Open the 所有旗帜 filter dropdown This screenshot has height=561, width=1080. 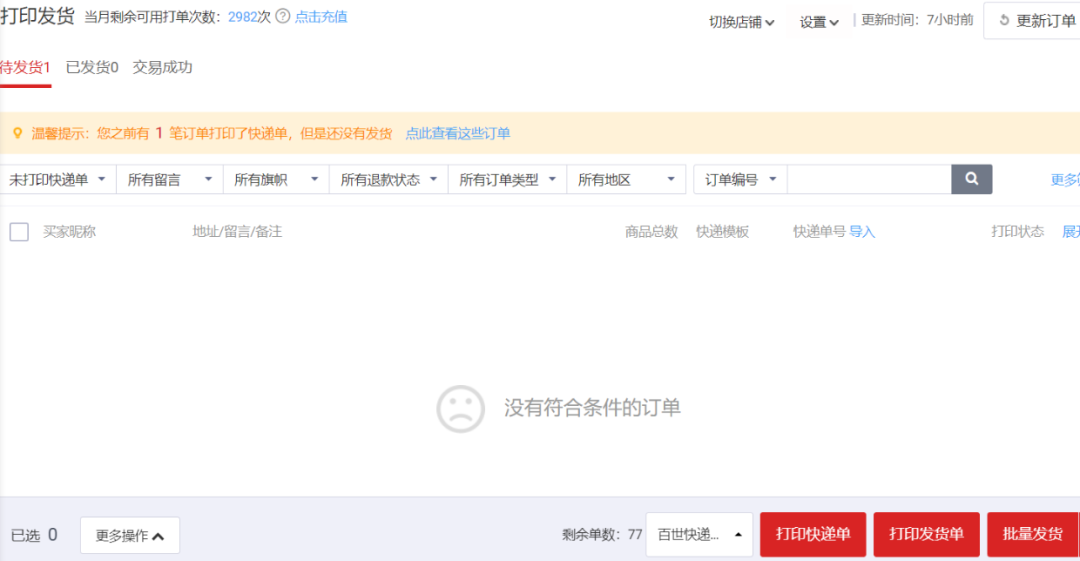(x=276, y=180)
